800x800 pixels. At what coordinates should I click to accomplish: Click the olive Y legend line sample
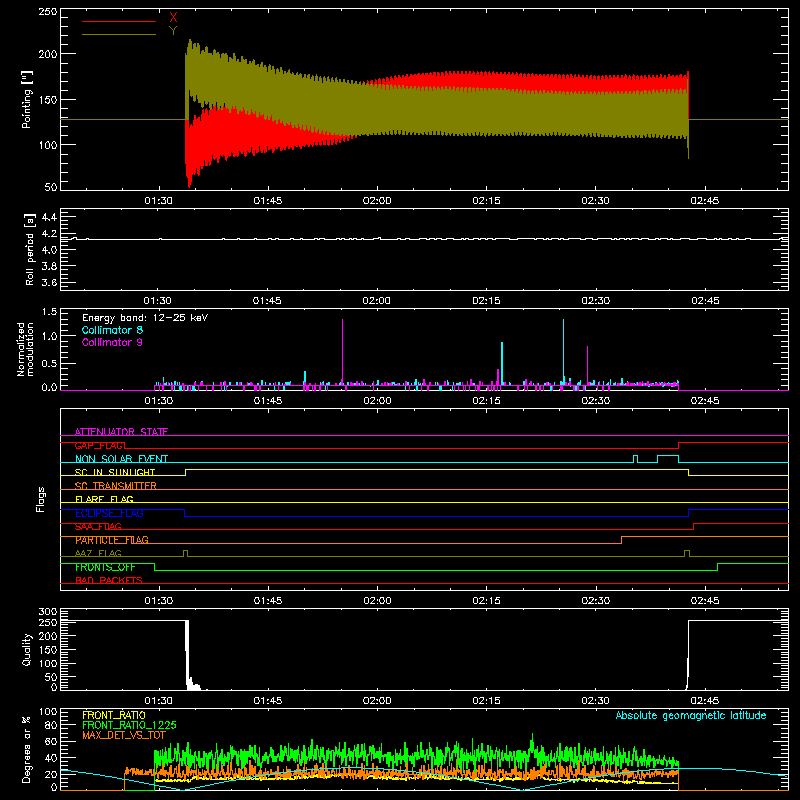119,35
